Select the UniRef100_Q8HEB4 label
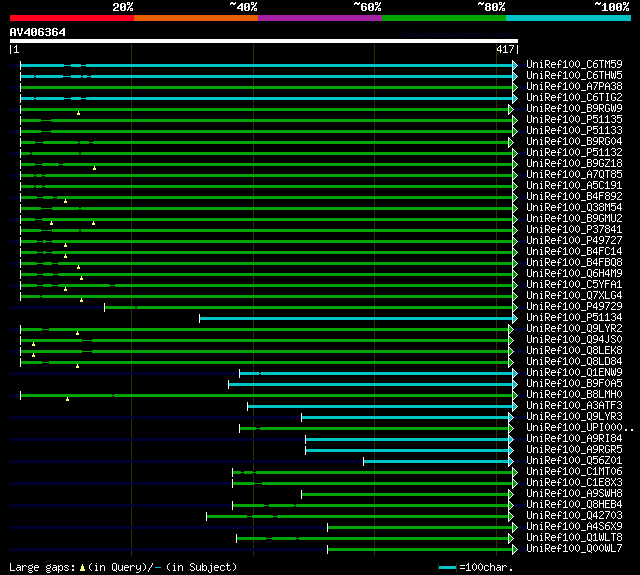Screen dimensions: 640x575 (x=574, y=505)
